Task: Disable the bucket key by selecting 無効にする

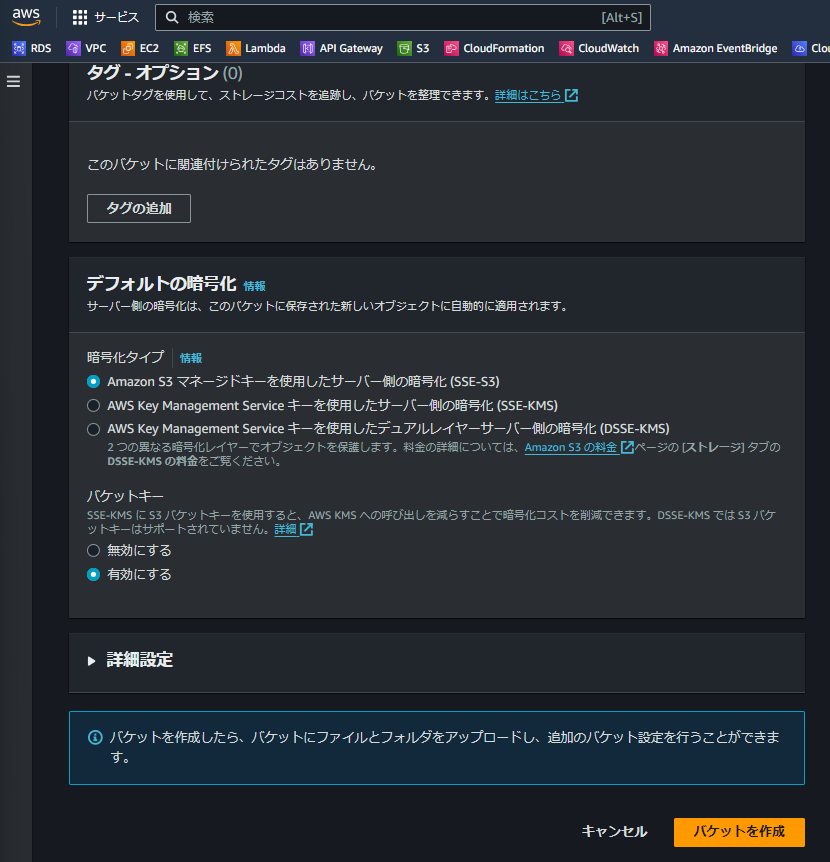Action: pos(93,550)
